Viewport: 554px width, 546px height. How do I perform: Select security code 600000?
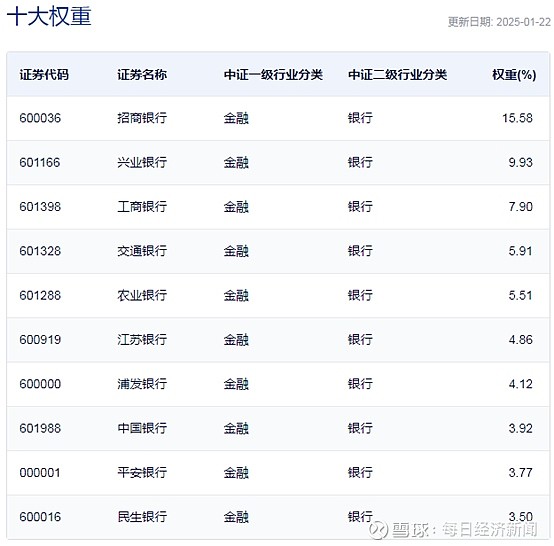pyautogui.click(x=40, y=384)
